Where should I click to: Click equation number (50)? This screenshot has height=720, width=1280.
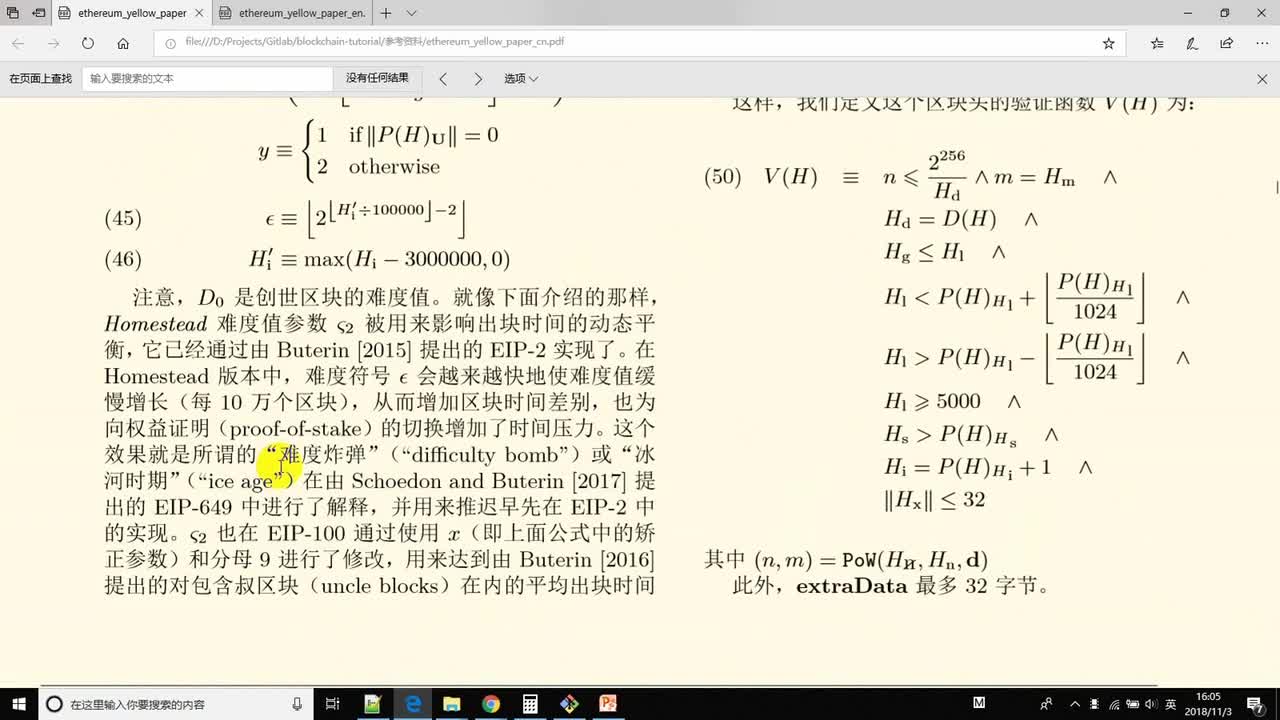point(723,177)
